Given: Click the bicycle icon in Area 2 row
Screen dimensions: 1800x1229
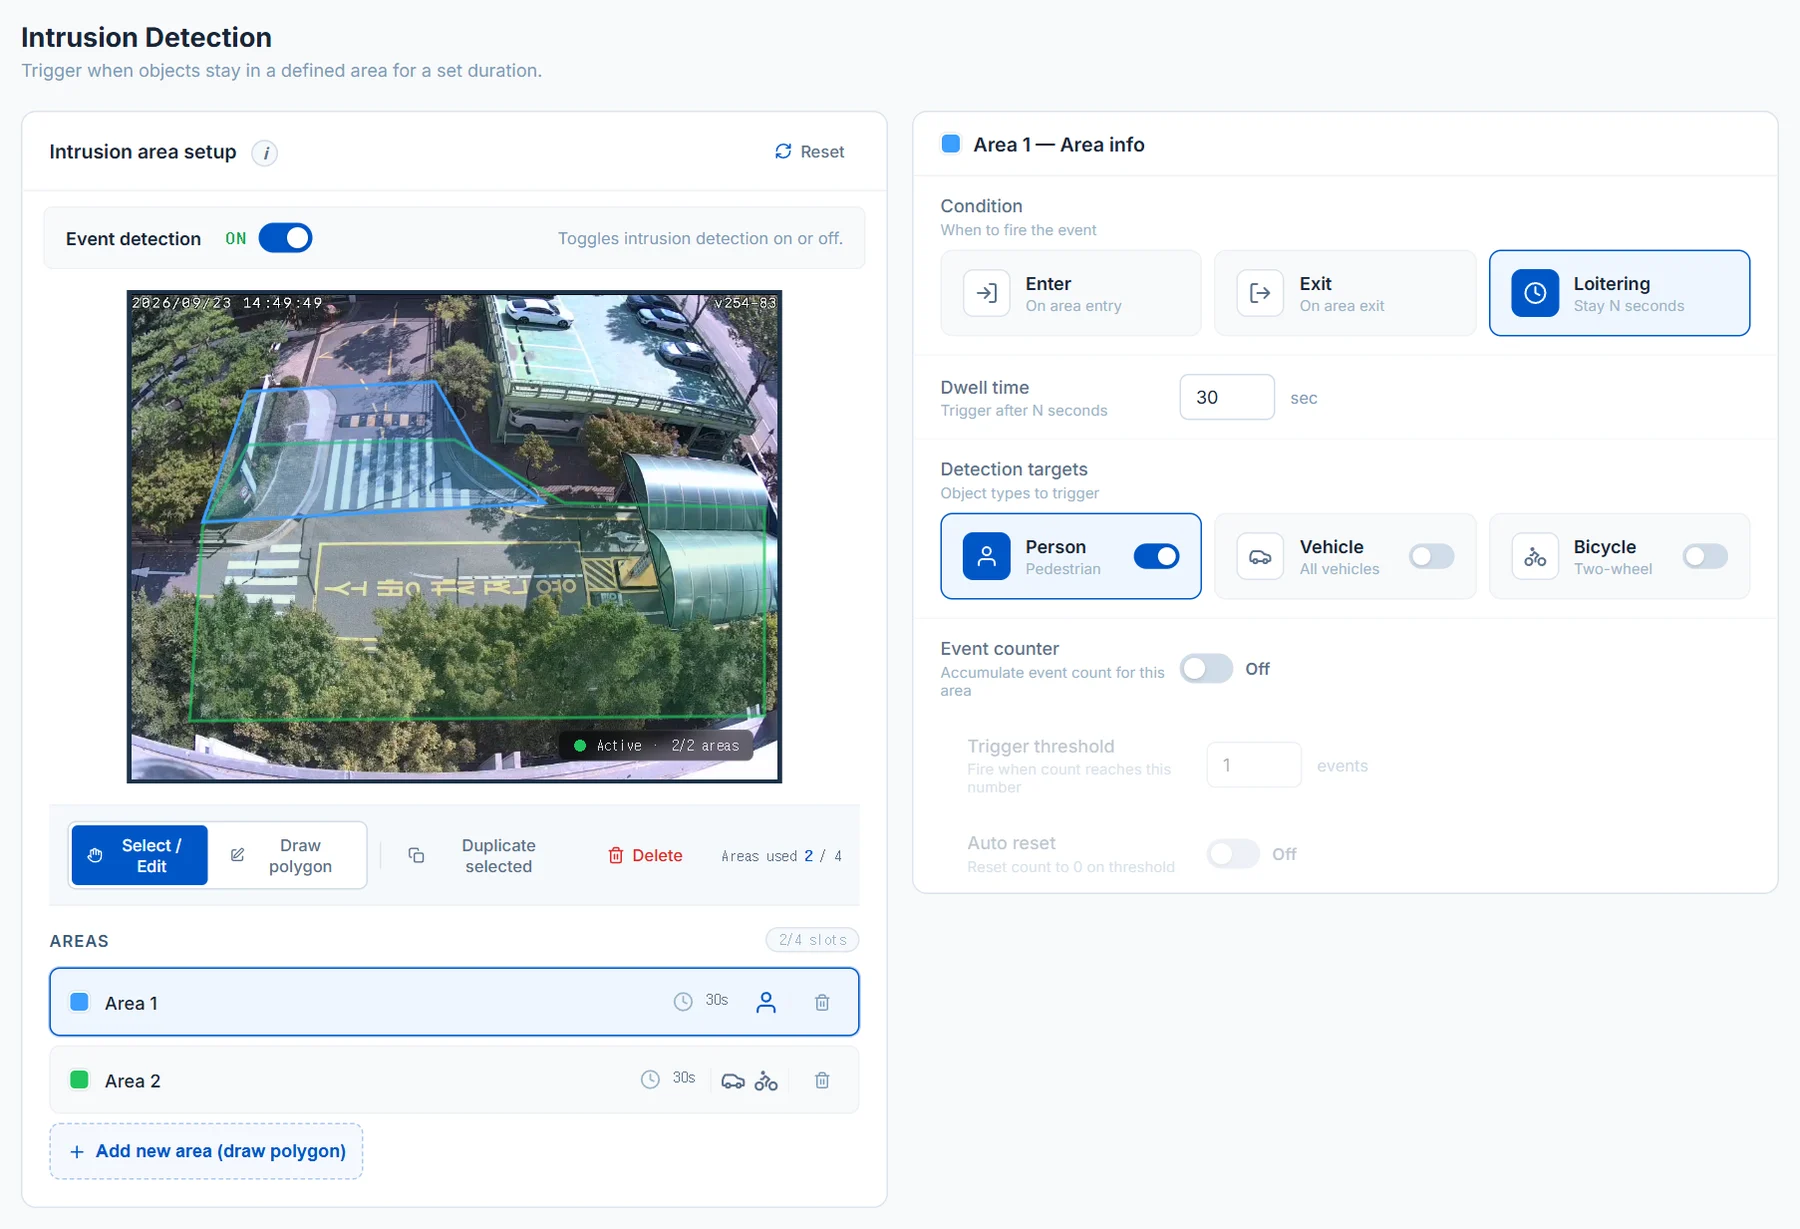Looking at the screenshot, I should pos(766,1080).
